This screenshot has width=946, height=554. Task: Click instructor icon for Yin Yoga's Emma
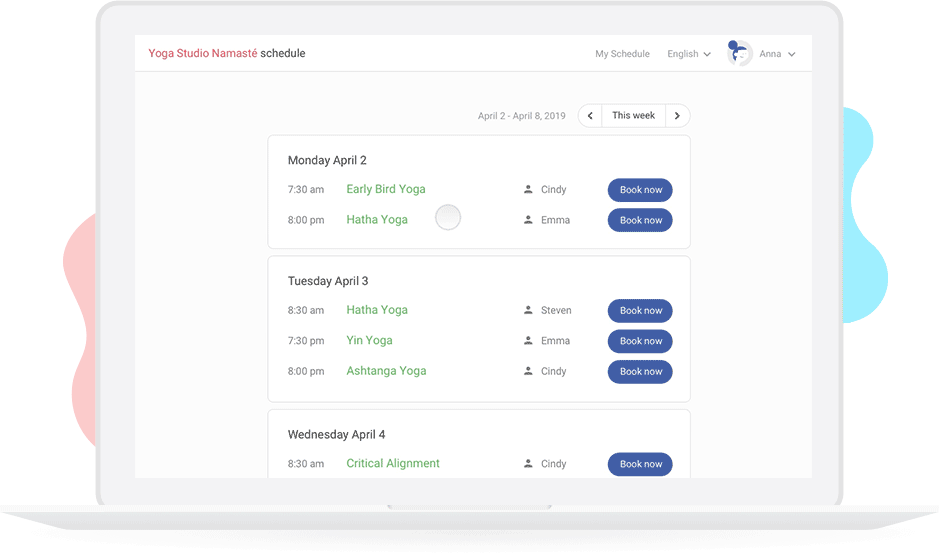tap(528, 341)
